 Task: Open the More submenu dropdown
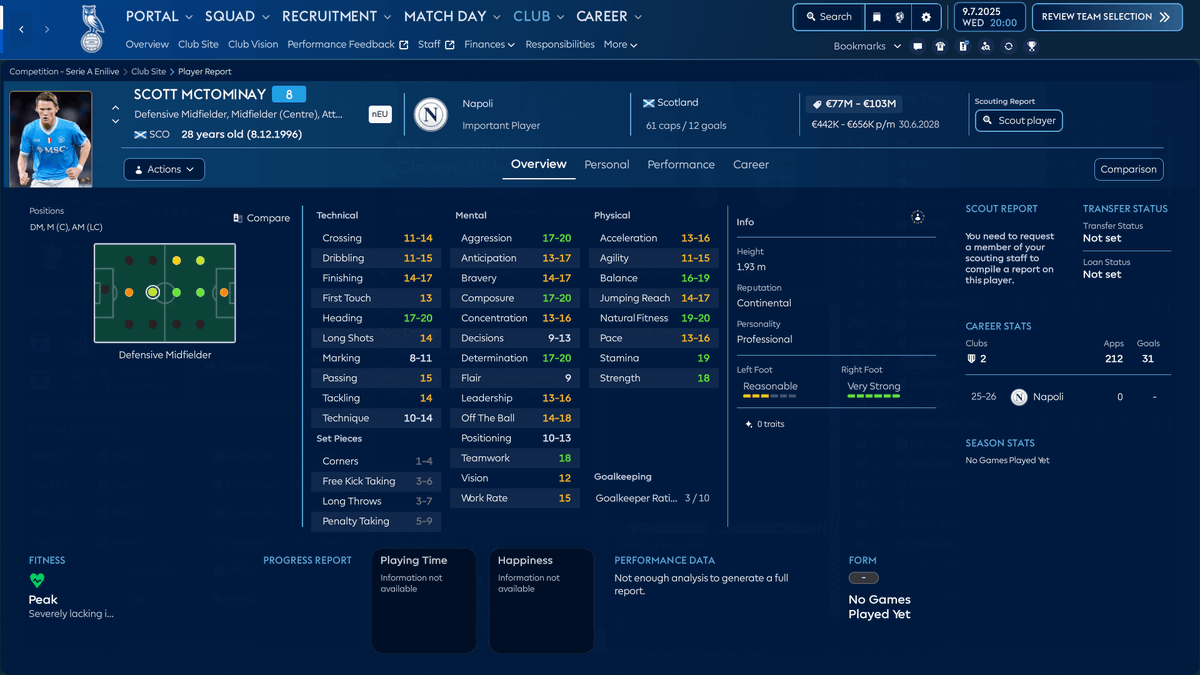[x=620, y=45]
